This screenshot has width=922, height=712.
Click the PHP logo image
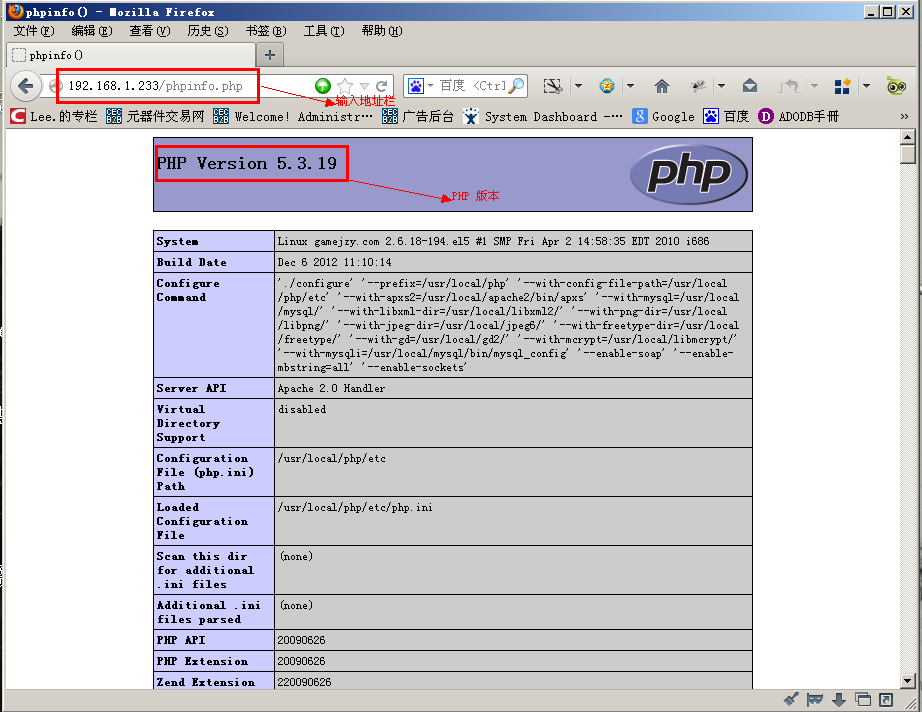tap(689, 174)
